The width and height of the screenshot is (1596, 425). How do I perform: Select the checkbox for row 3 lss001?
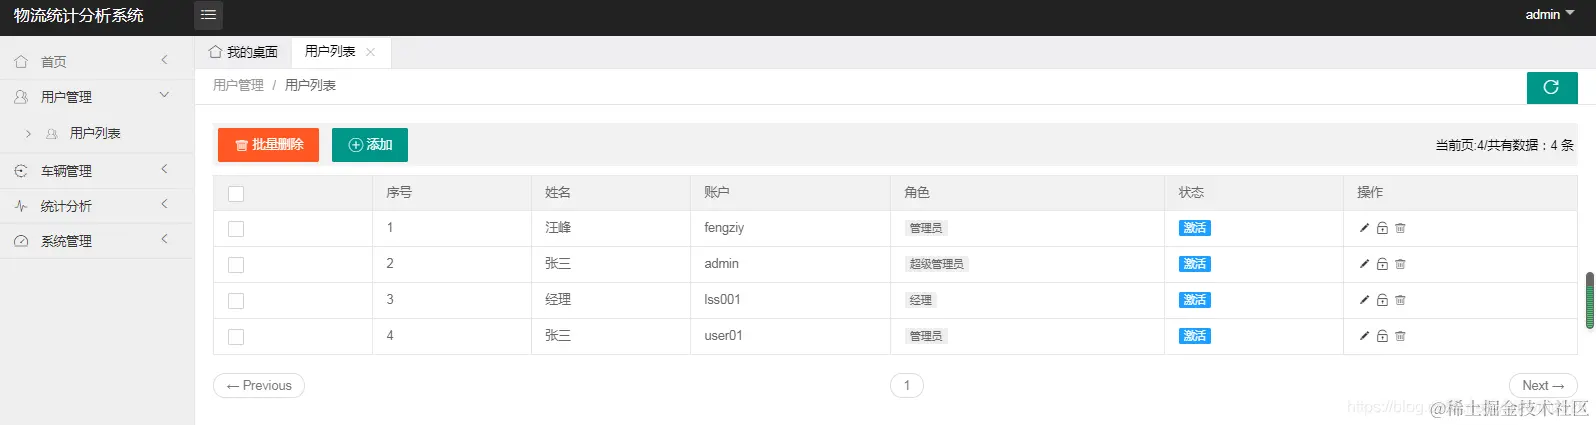[x=236, y=301]
